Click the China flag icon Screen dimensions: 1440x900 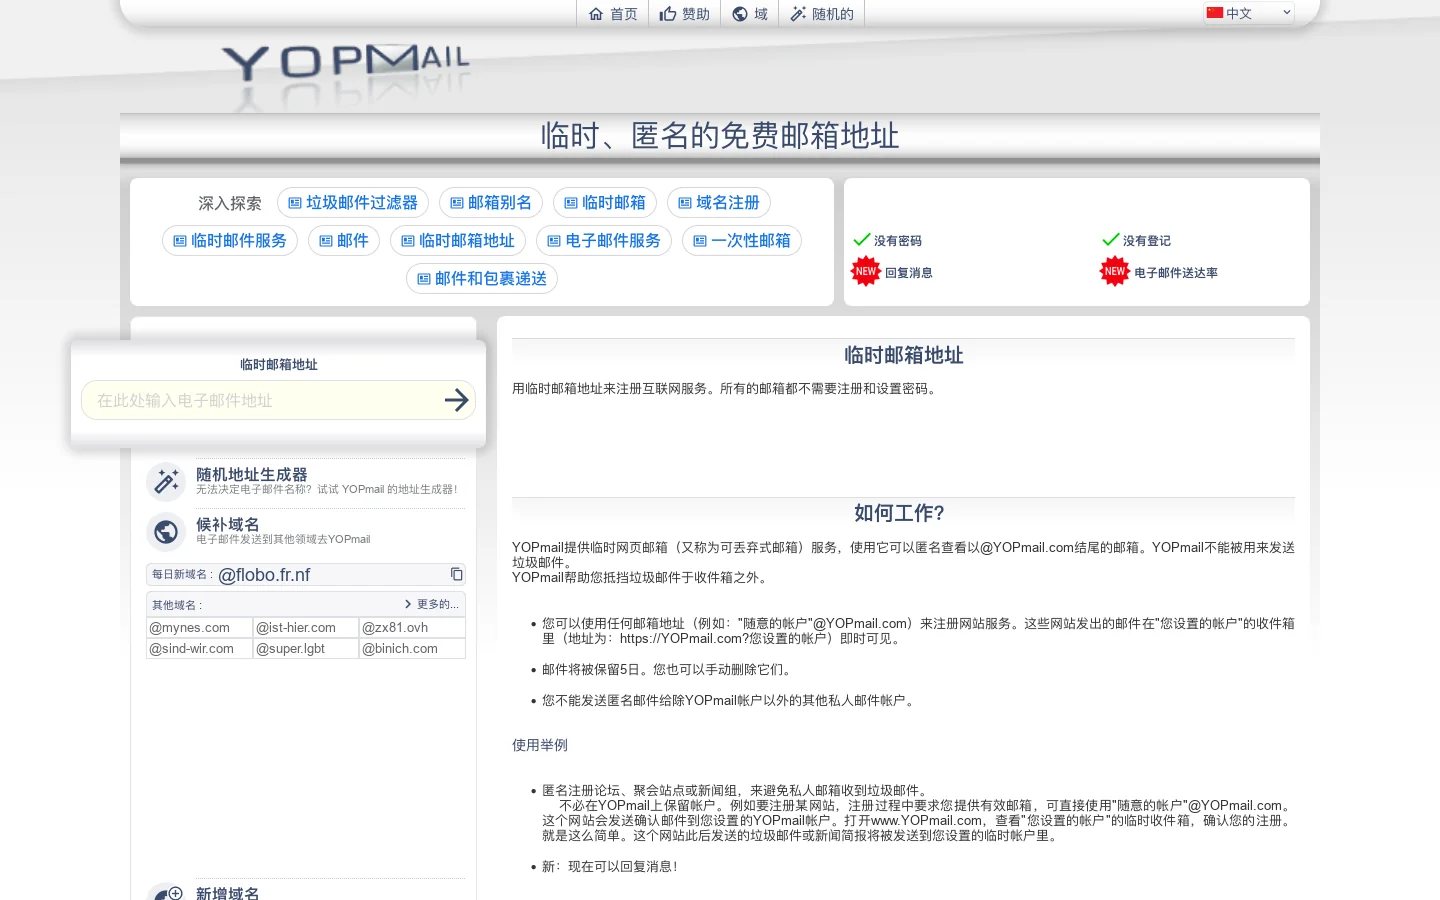1215,13
